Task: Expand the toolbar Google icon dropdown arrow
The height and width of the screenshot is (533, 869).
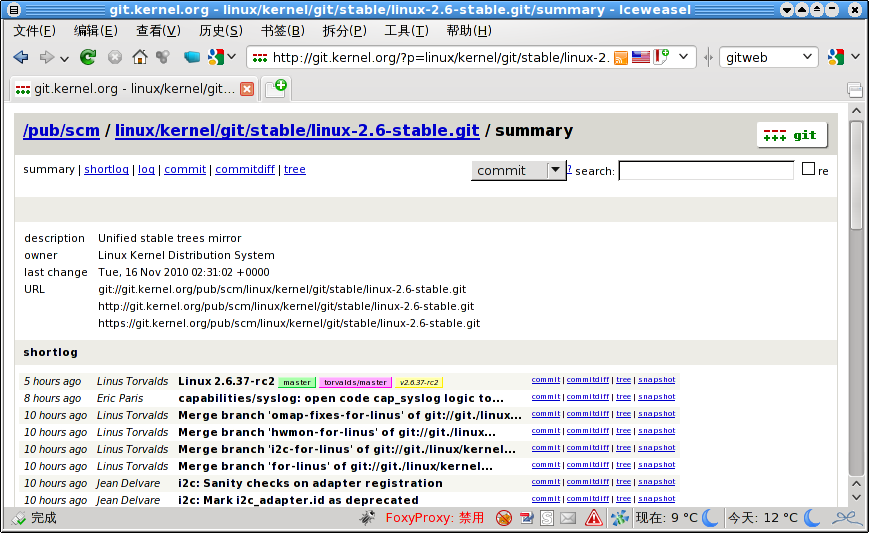Action: point(232,57)
